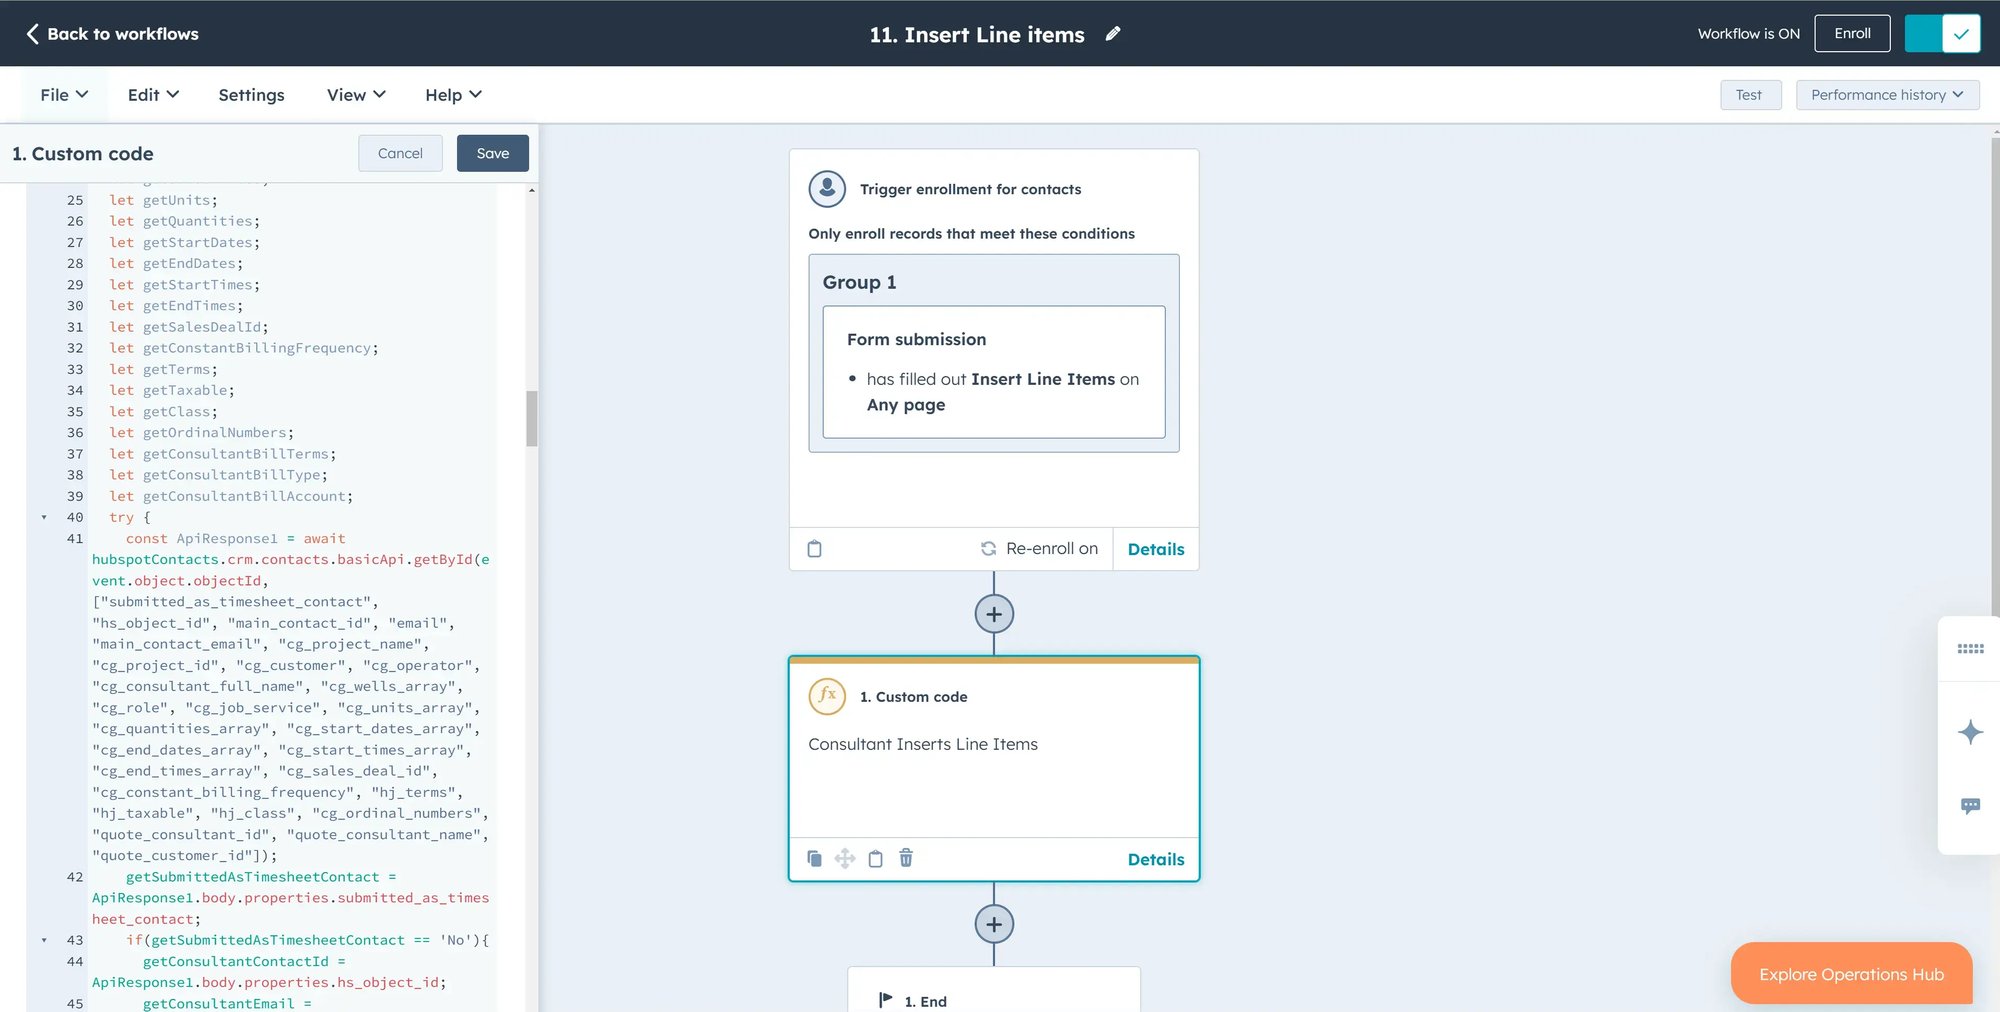2000x1012 pixels.
Task: Click the clipboard icon on the trigger card
Action: tap(815, 549)
